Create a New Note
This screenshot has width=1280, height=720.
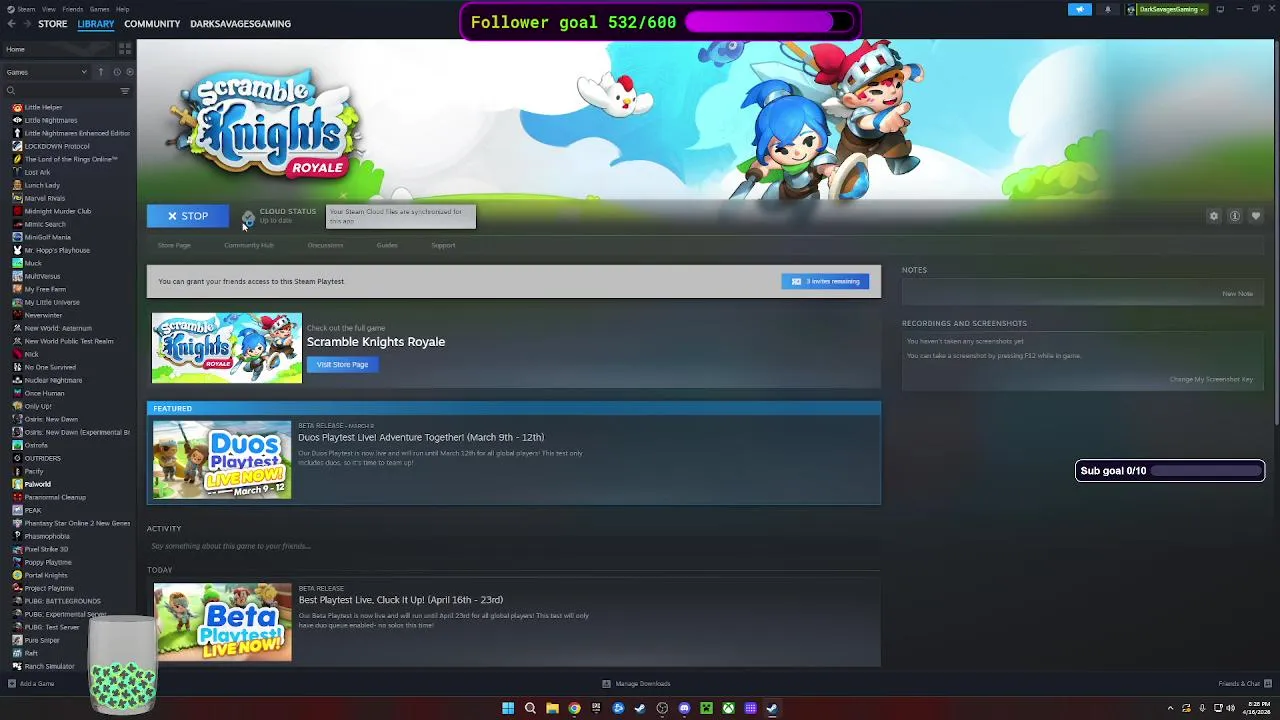pyautogui.click(x=1237, y=294)
